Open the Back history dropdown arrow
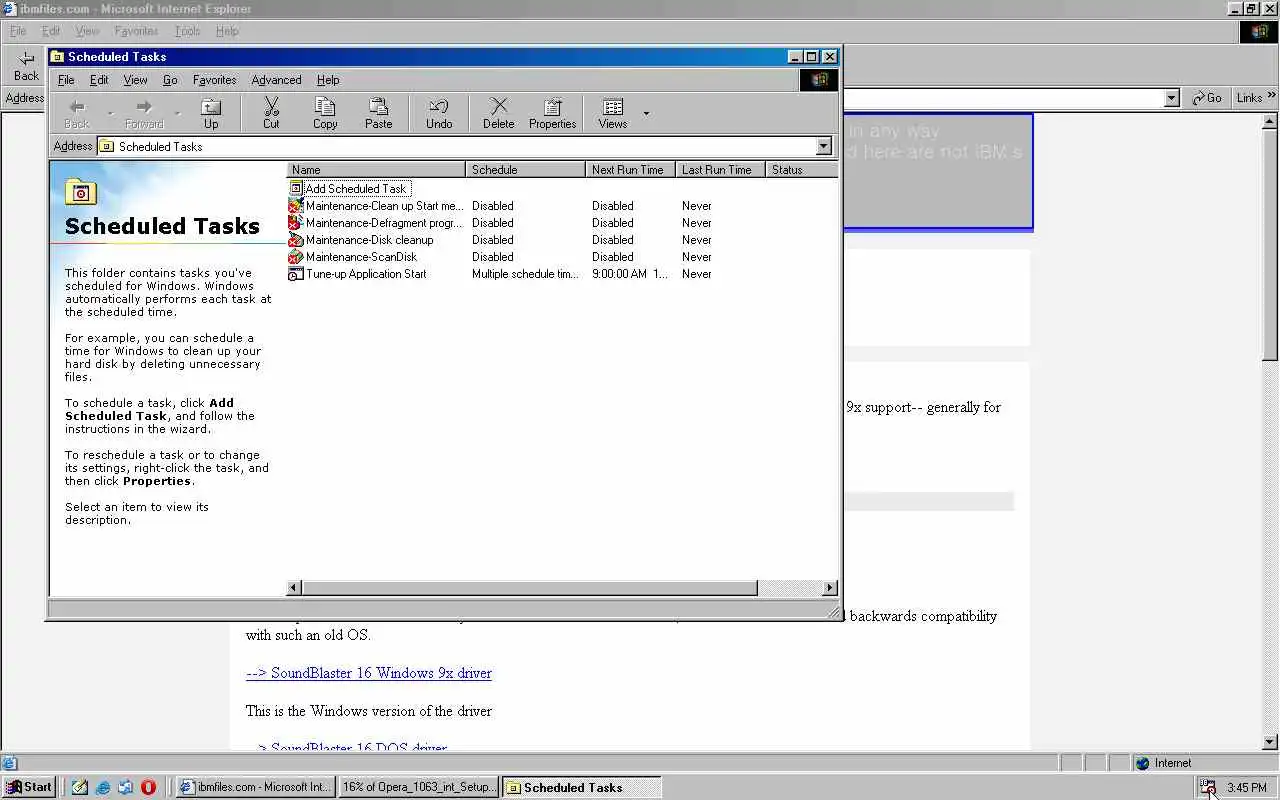Image resolution: width=1280 pixels, height=800 pixels. [110, 113]
